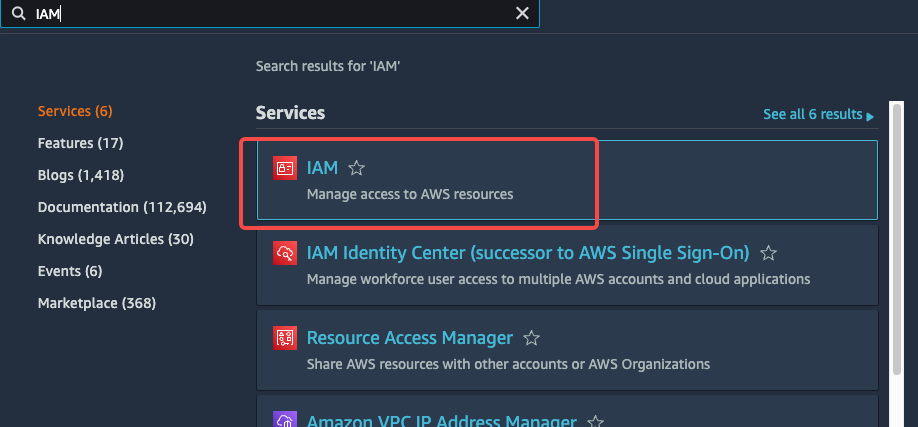Open the red IAM service icon

click(x=285, y=169)
